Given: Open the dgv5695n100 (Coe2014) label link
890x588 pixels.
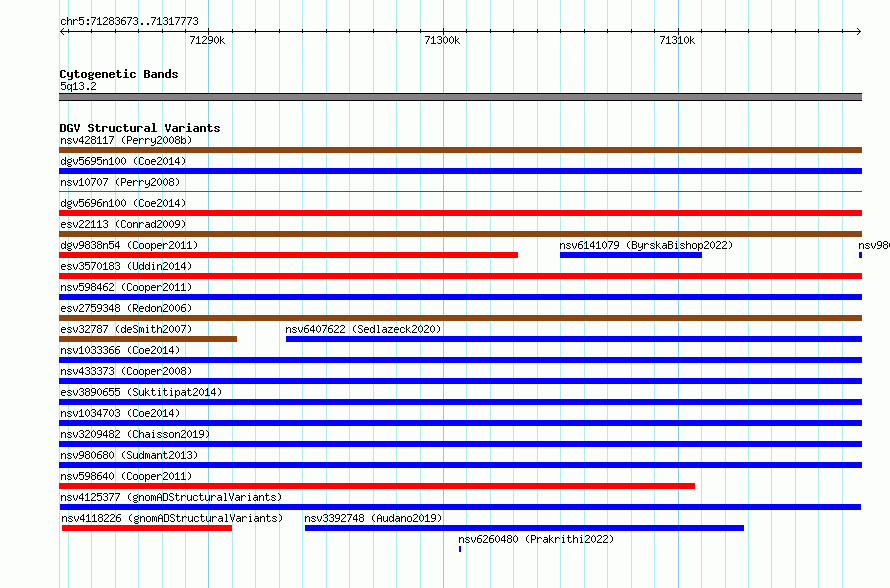Looking at the screenshot, I should (x=123, y=161).
